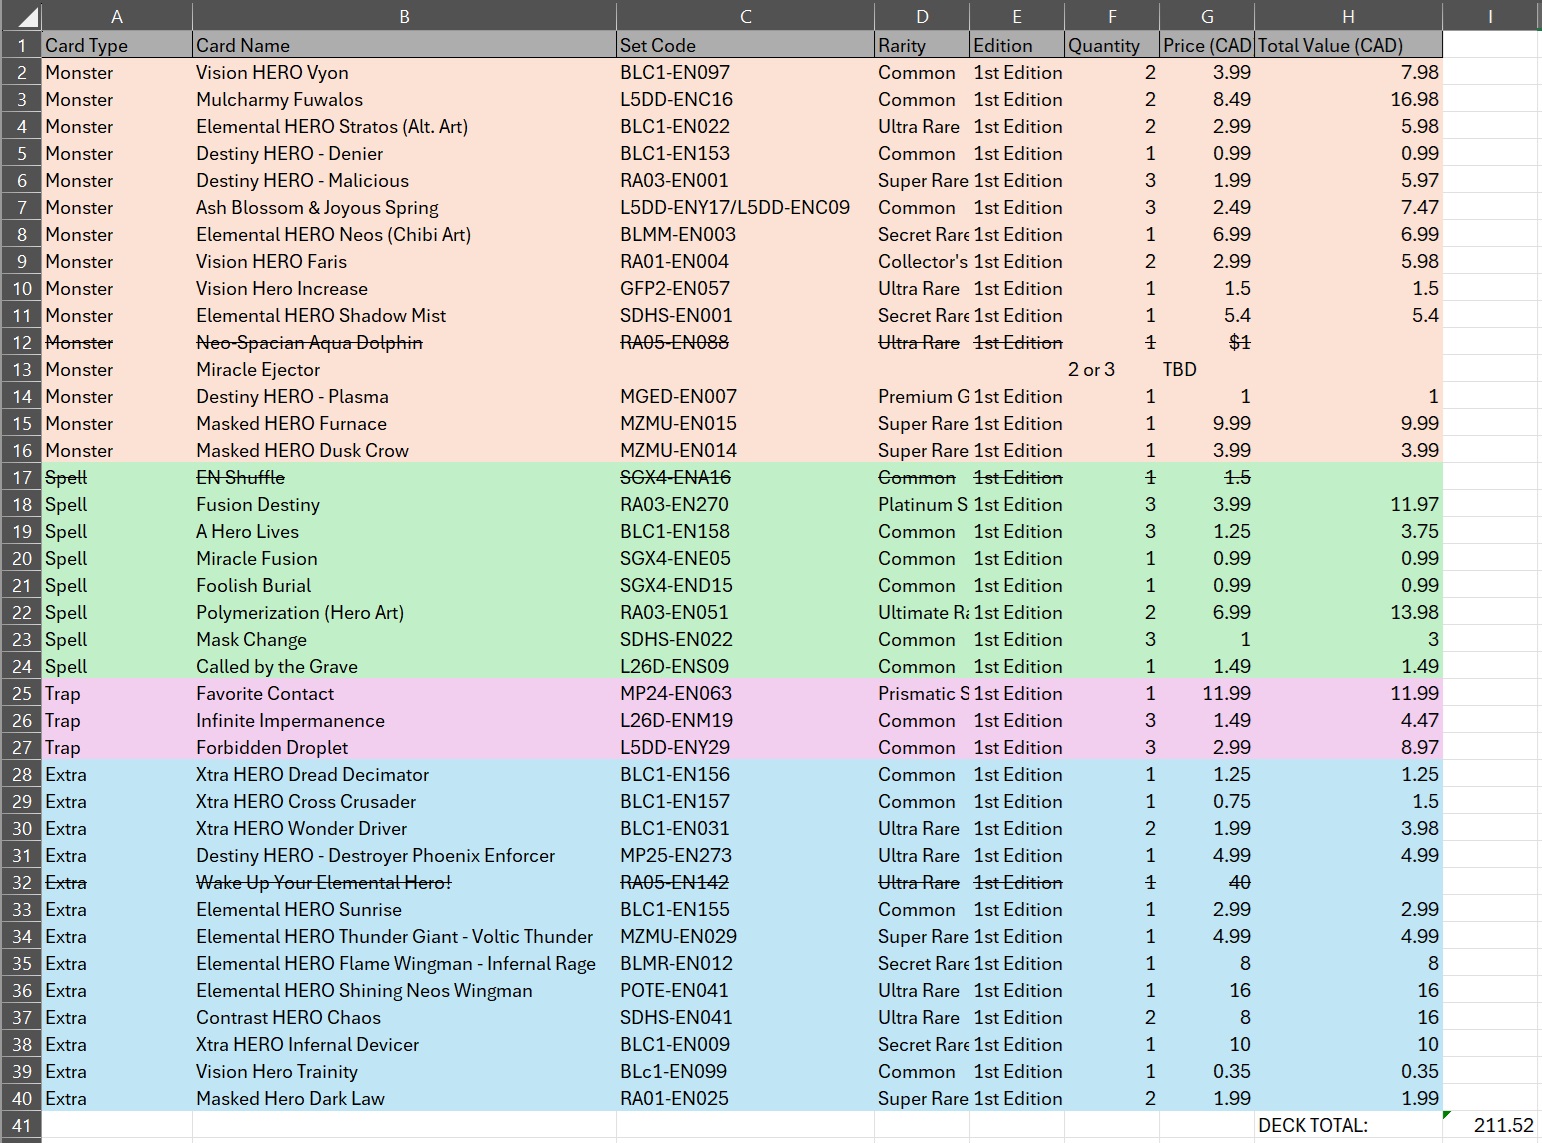Click the "Quantity" header cell
This screenshot has height=1143, width=1542.
1112,45
